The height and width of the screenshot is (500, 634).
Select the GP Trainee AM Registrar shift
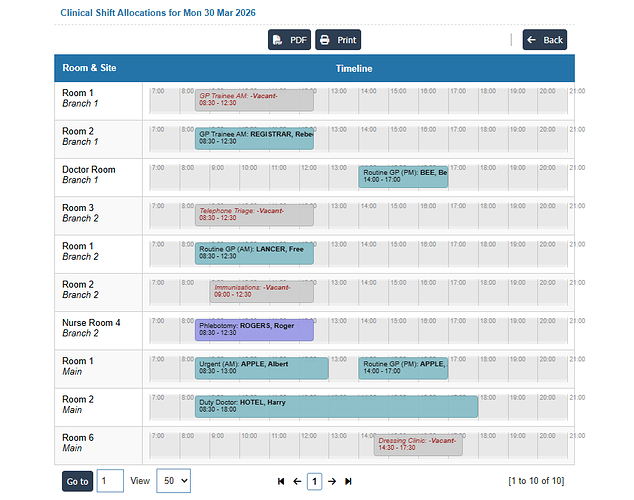(254, 138)
